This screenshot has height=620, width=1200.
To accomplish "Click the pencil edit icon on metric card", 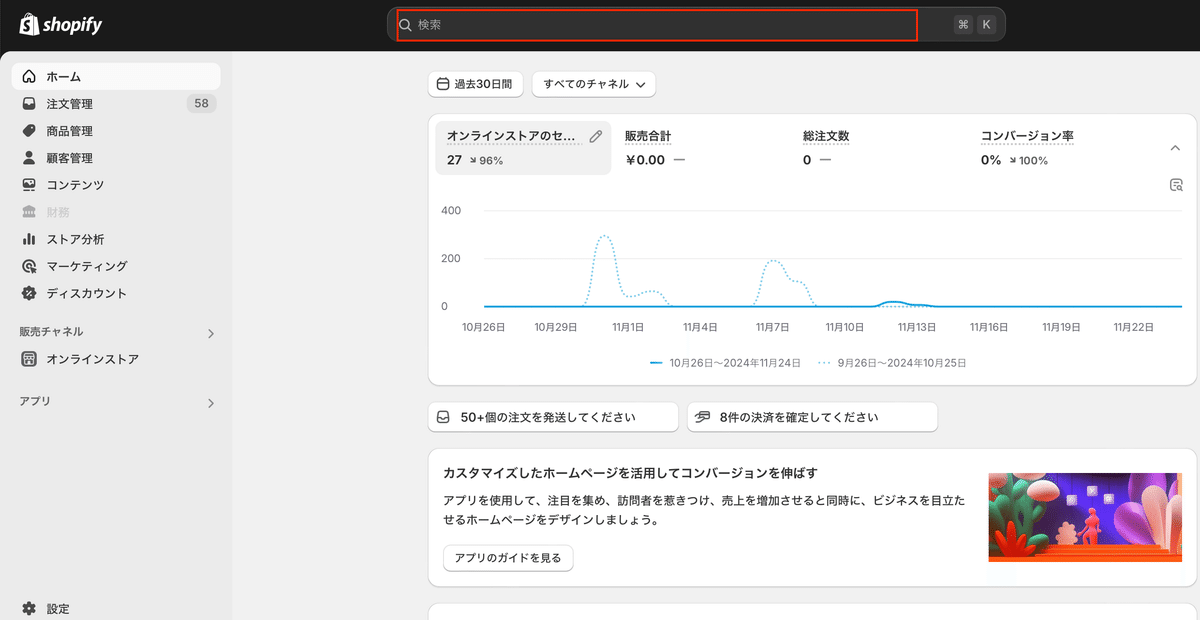I will click(596, 136).
